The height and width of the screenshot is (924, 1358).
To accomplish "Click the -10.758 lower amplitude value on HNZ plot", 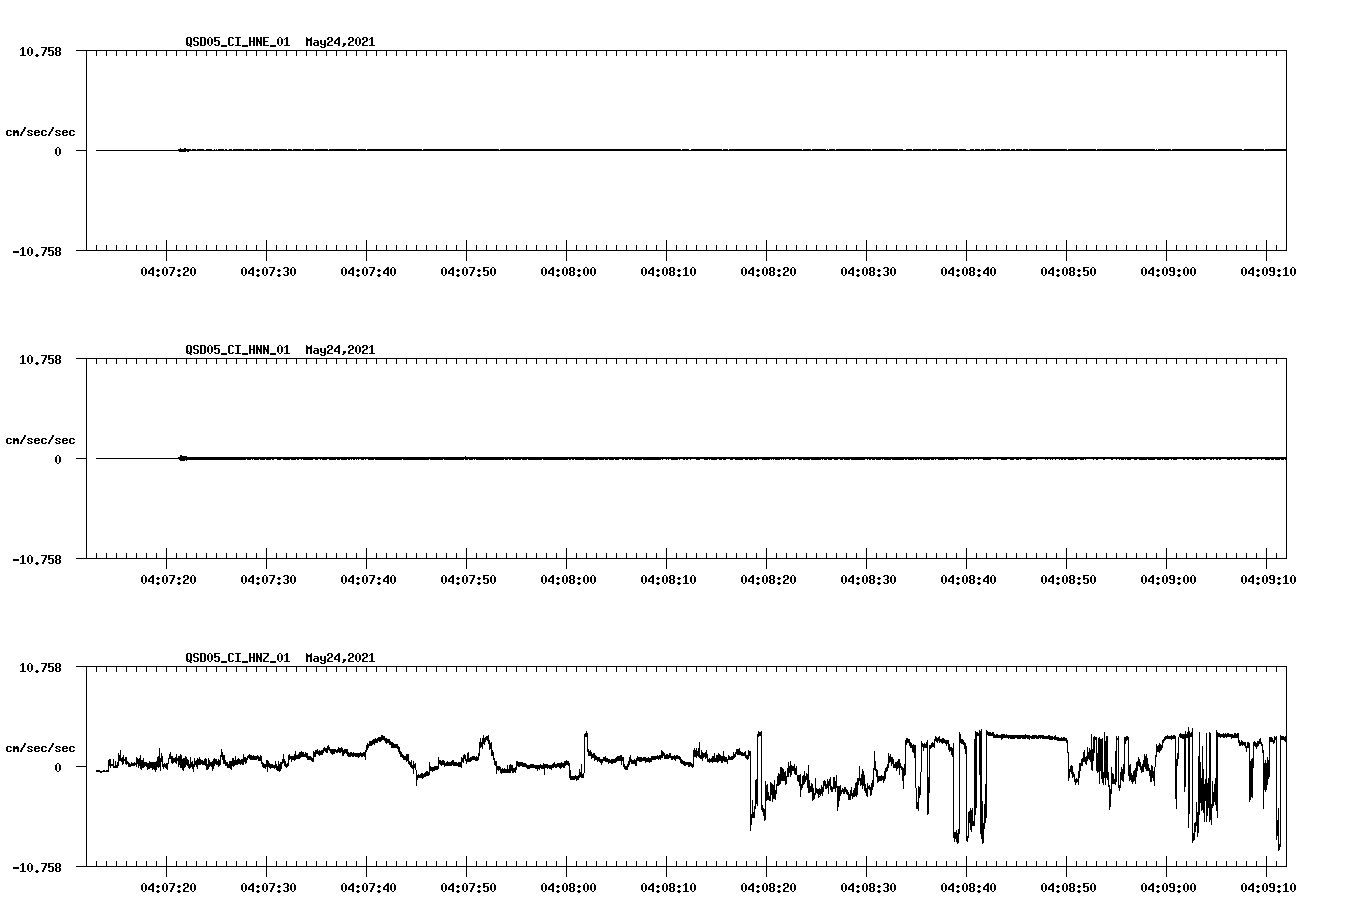I will 38,866.
